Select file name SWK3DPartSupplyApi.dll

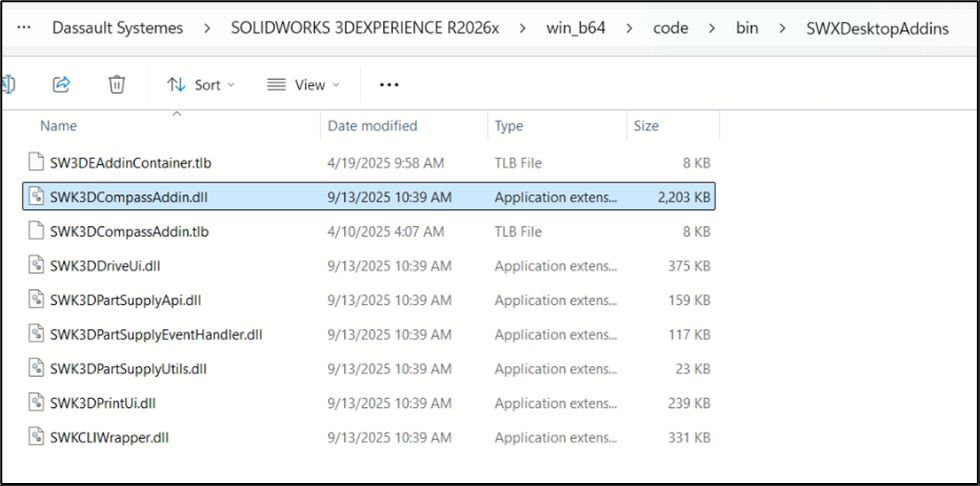pos(126,300)
